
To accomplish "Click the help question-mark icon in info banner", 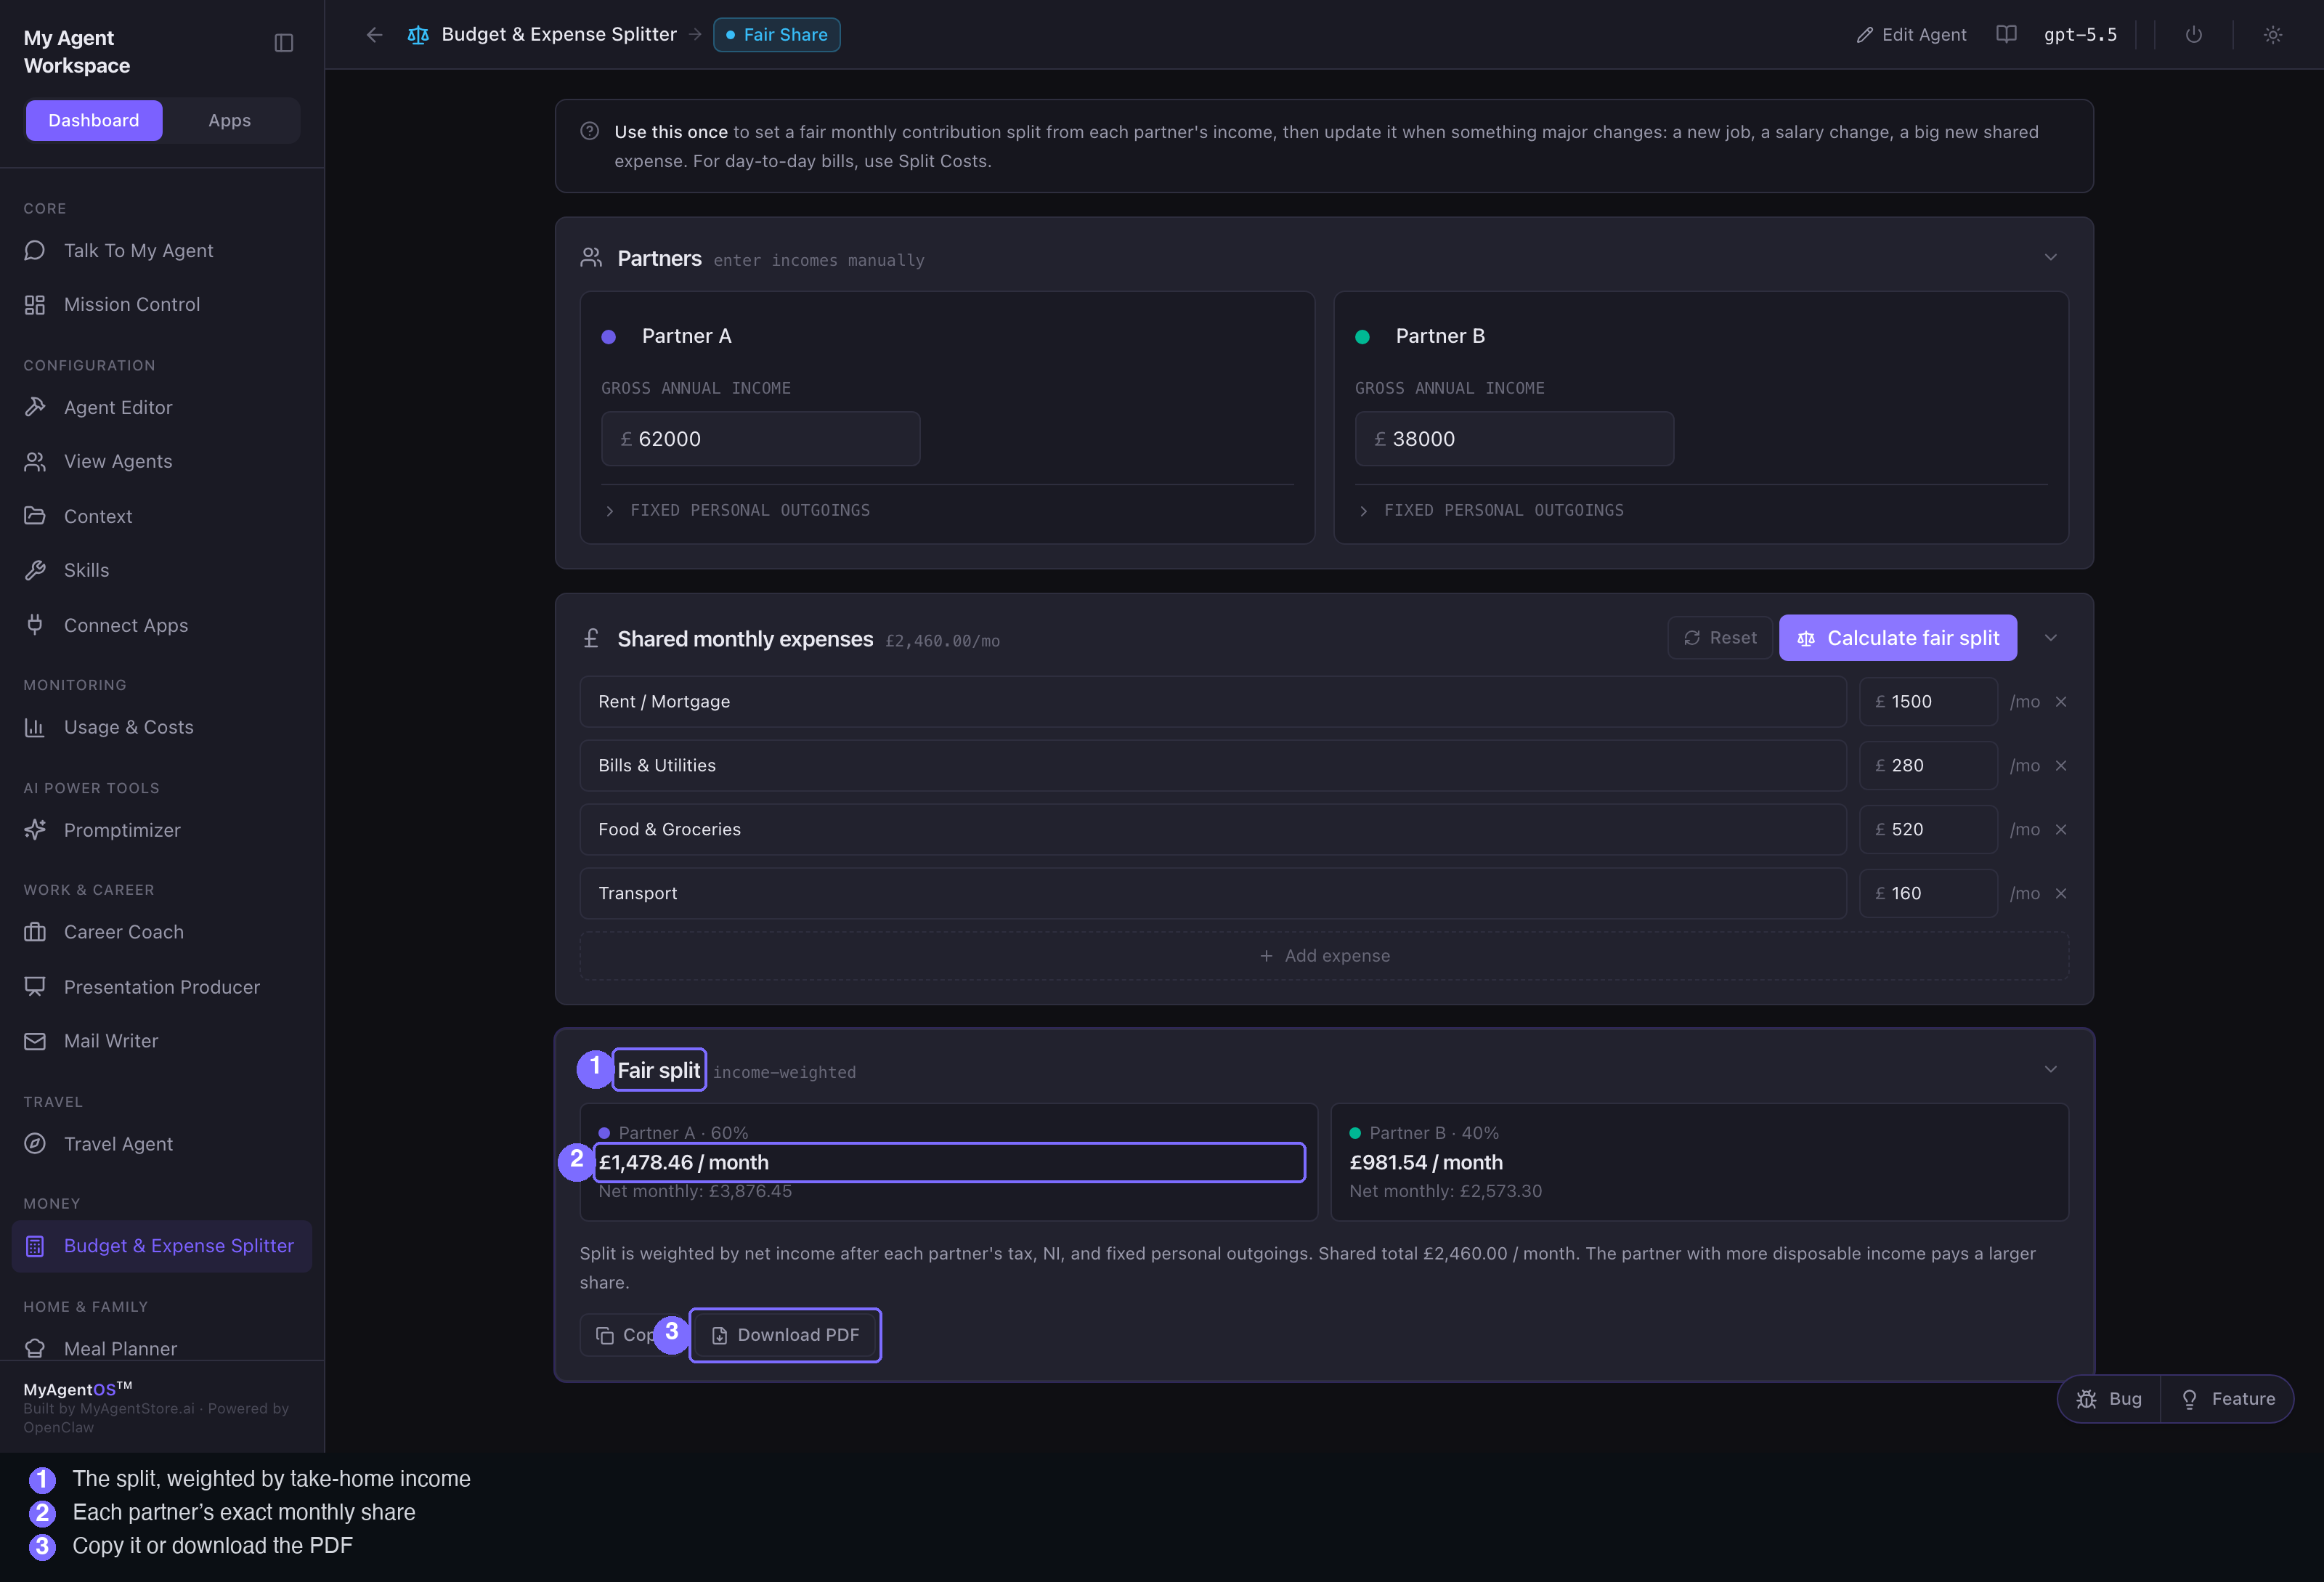I will [x=590, y=131].
